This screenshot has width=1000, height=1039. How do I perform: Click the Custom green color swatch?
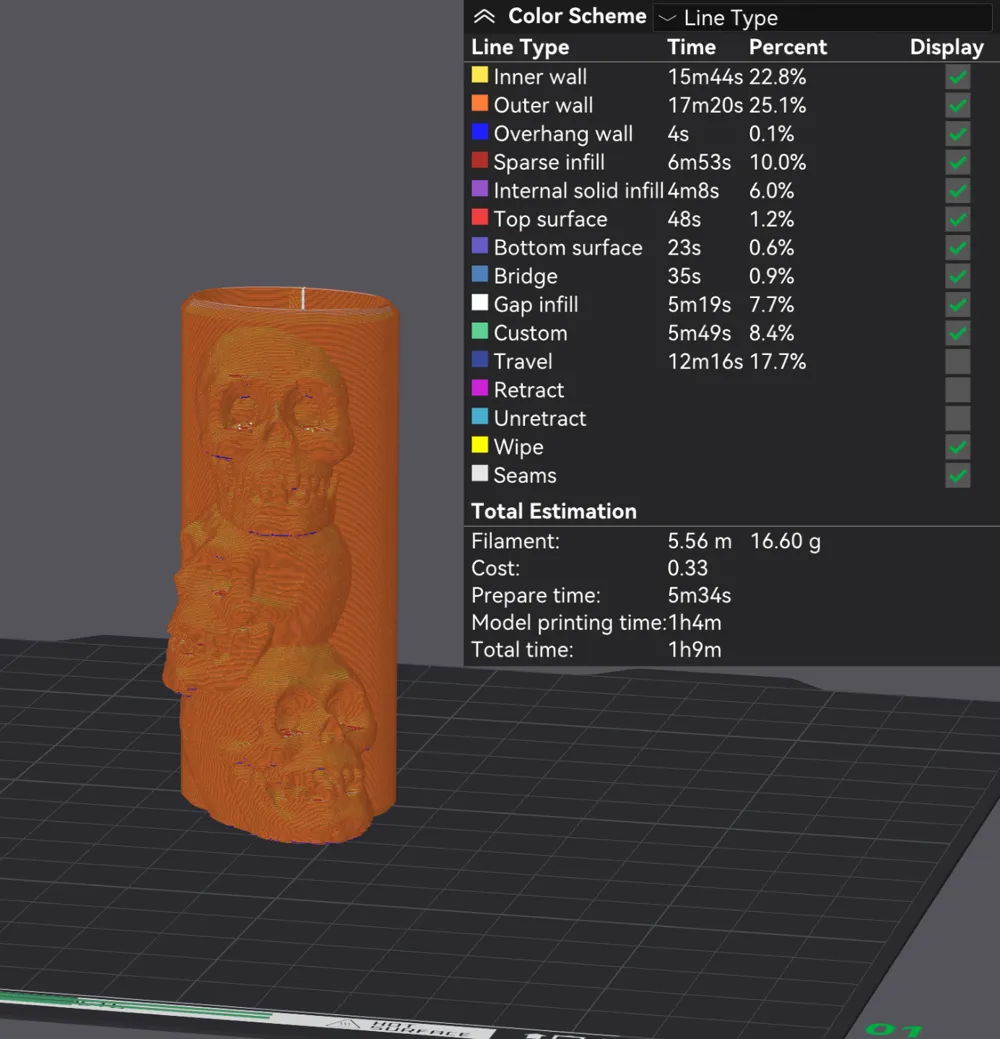point(479,333)
